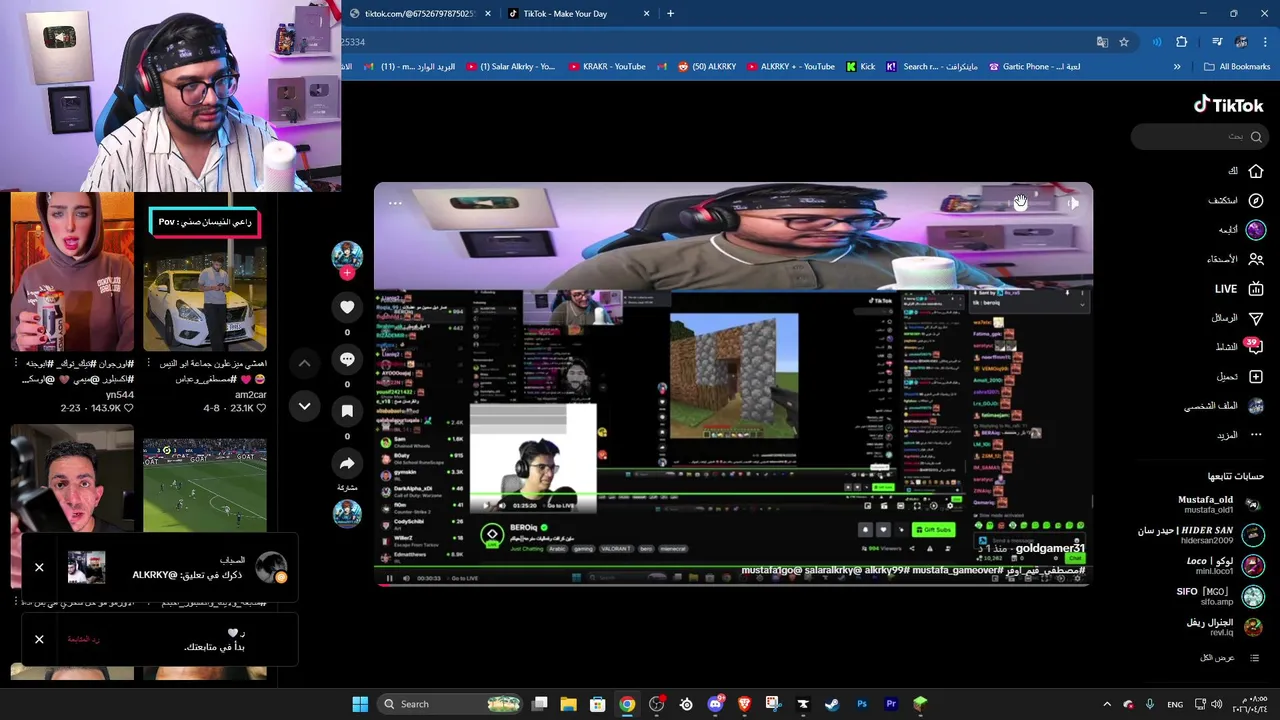Image resolution: width=1280 pixels, height=720 pixels.
Task: Go to next video with down chevron
Action: pos(304,406)
